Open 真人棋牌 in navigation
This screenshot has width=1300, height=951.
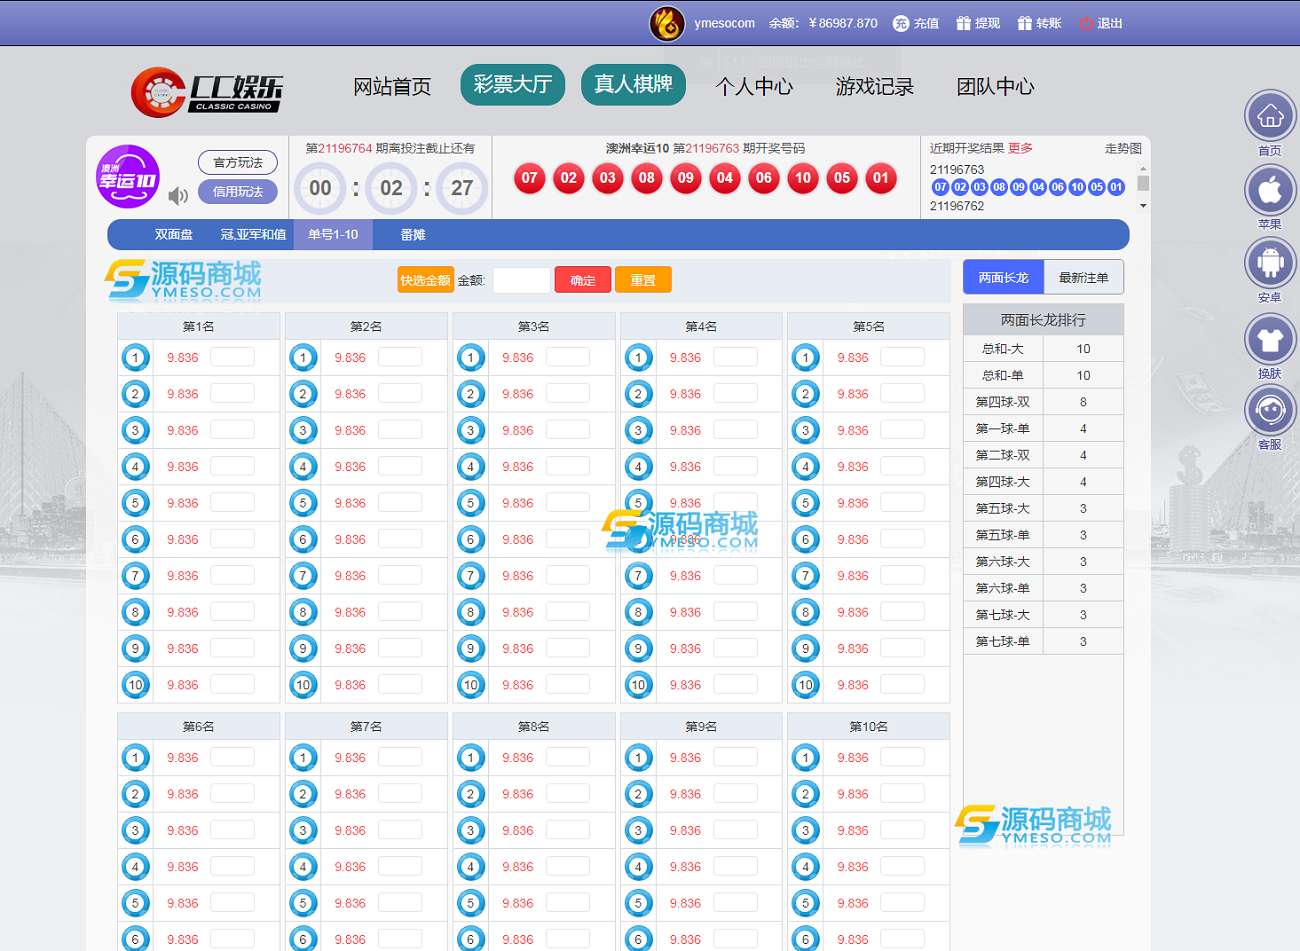click(x=633, y=85)
